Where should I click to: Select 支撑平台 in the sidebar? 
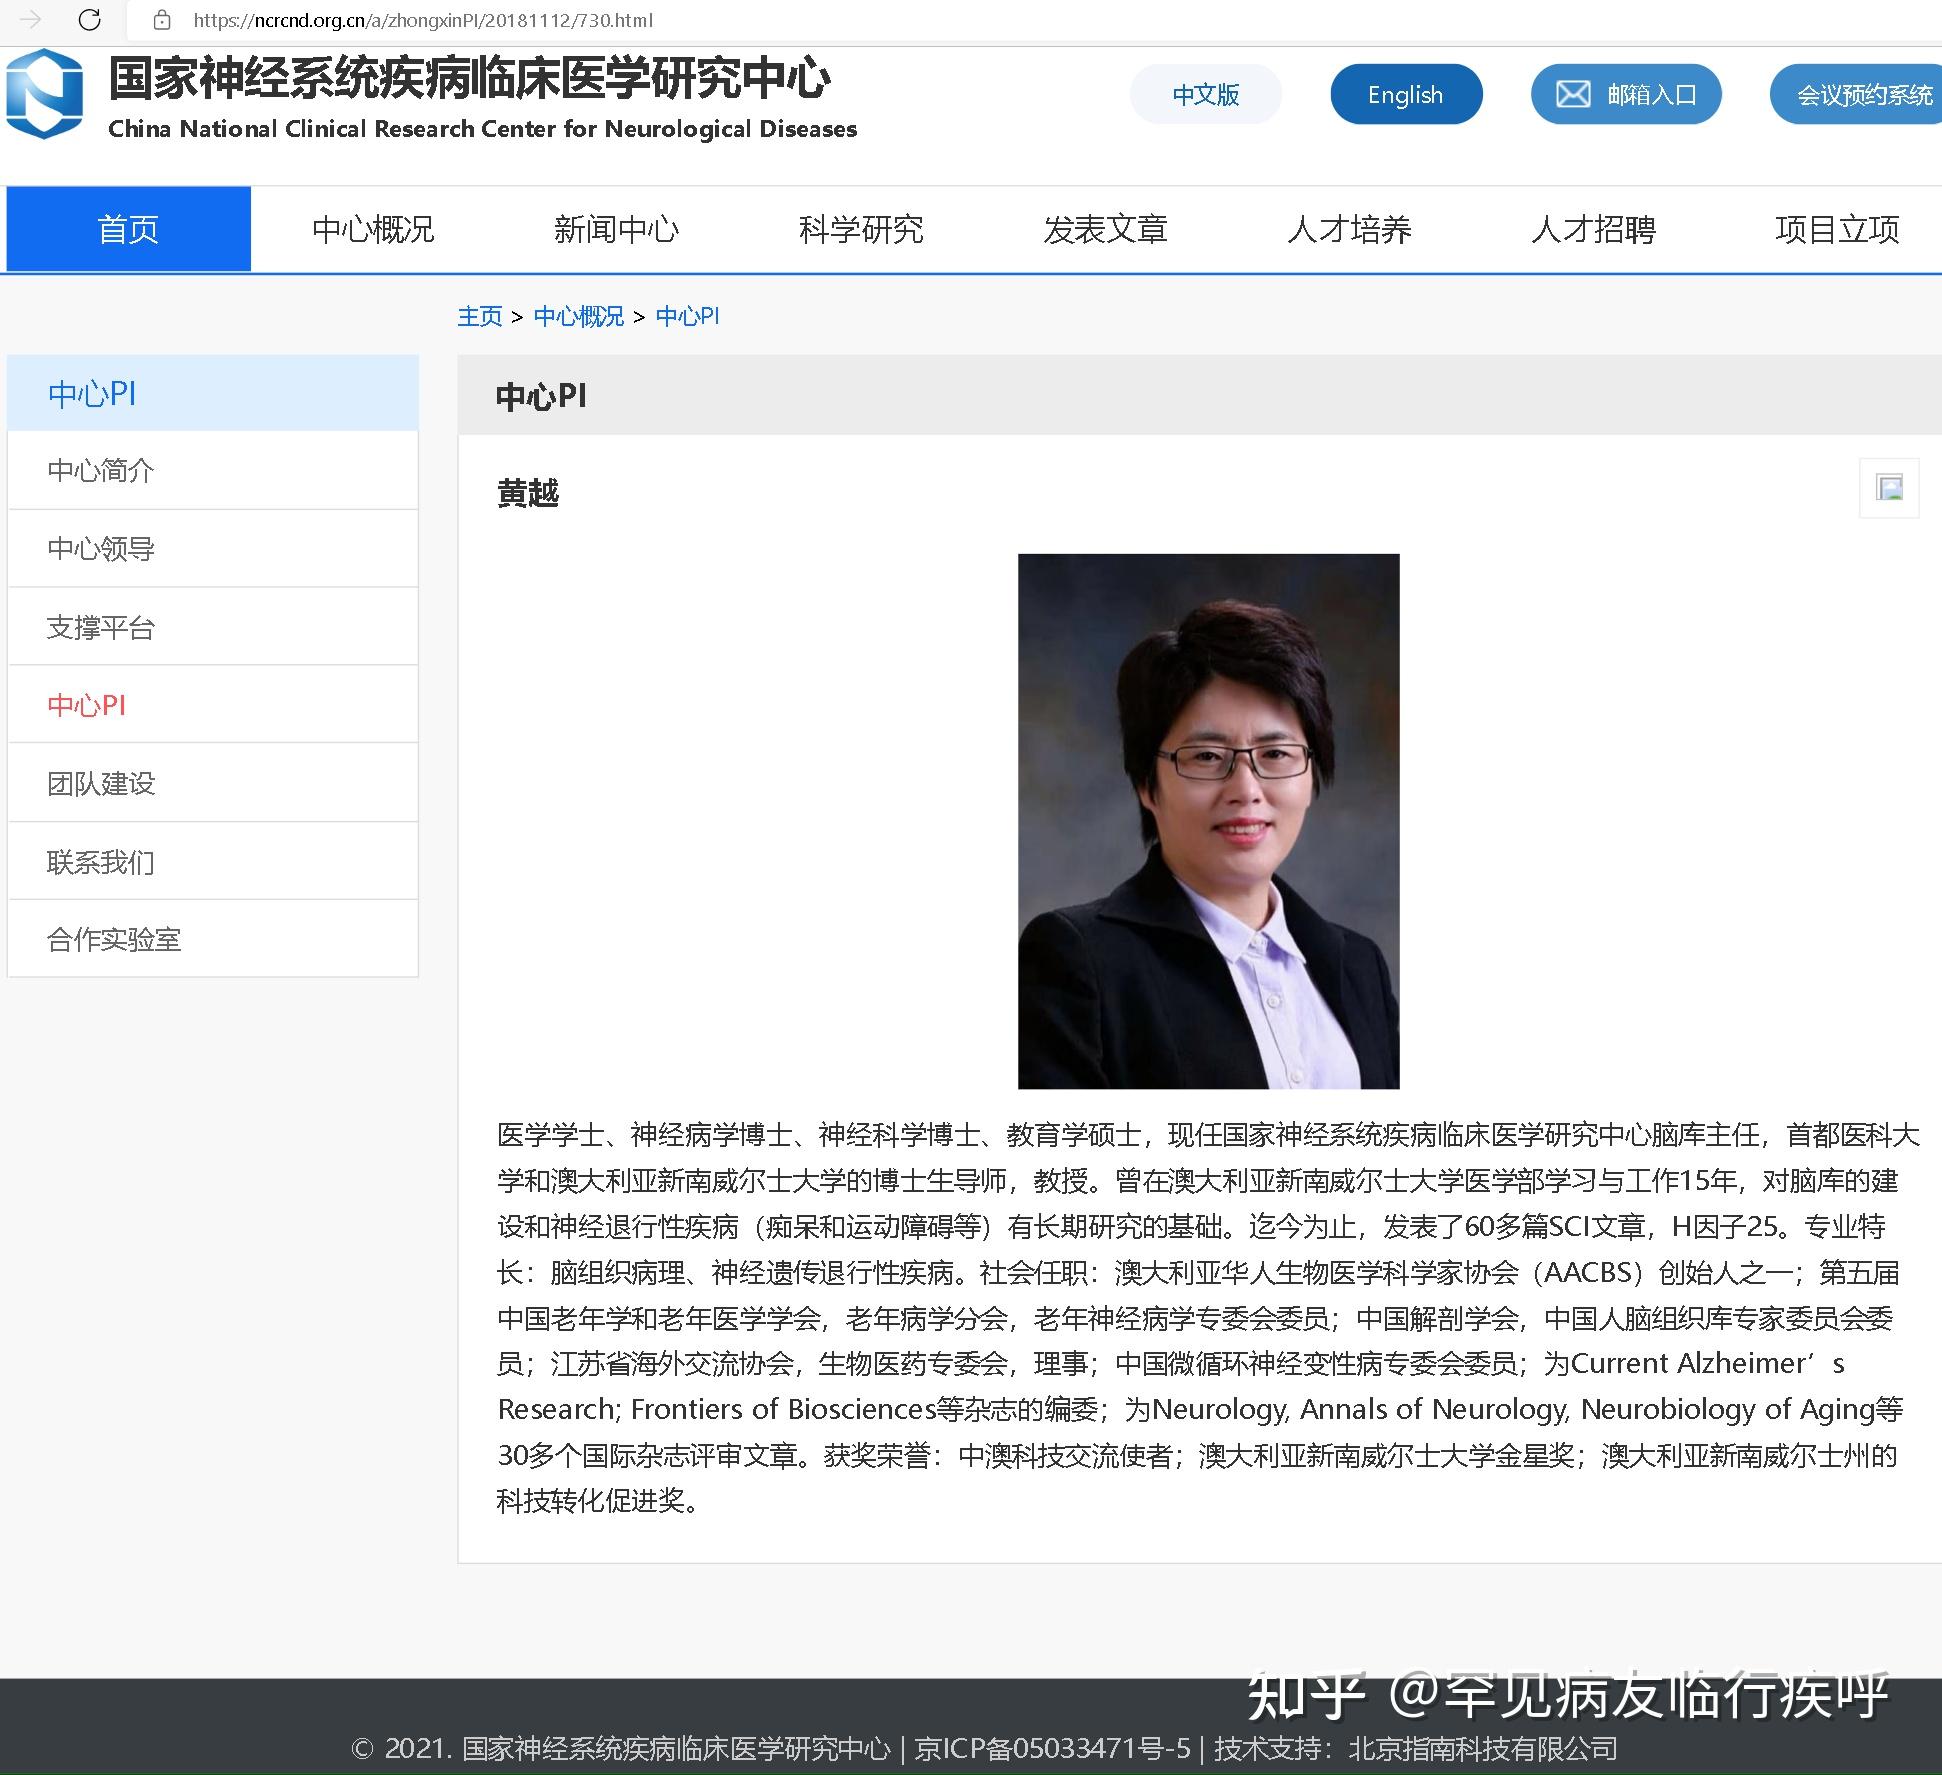click(101, 627)
